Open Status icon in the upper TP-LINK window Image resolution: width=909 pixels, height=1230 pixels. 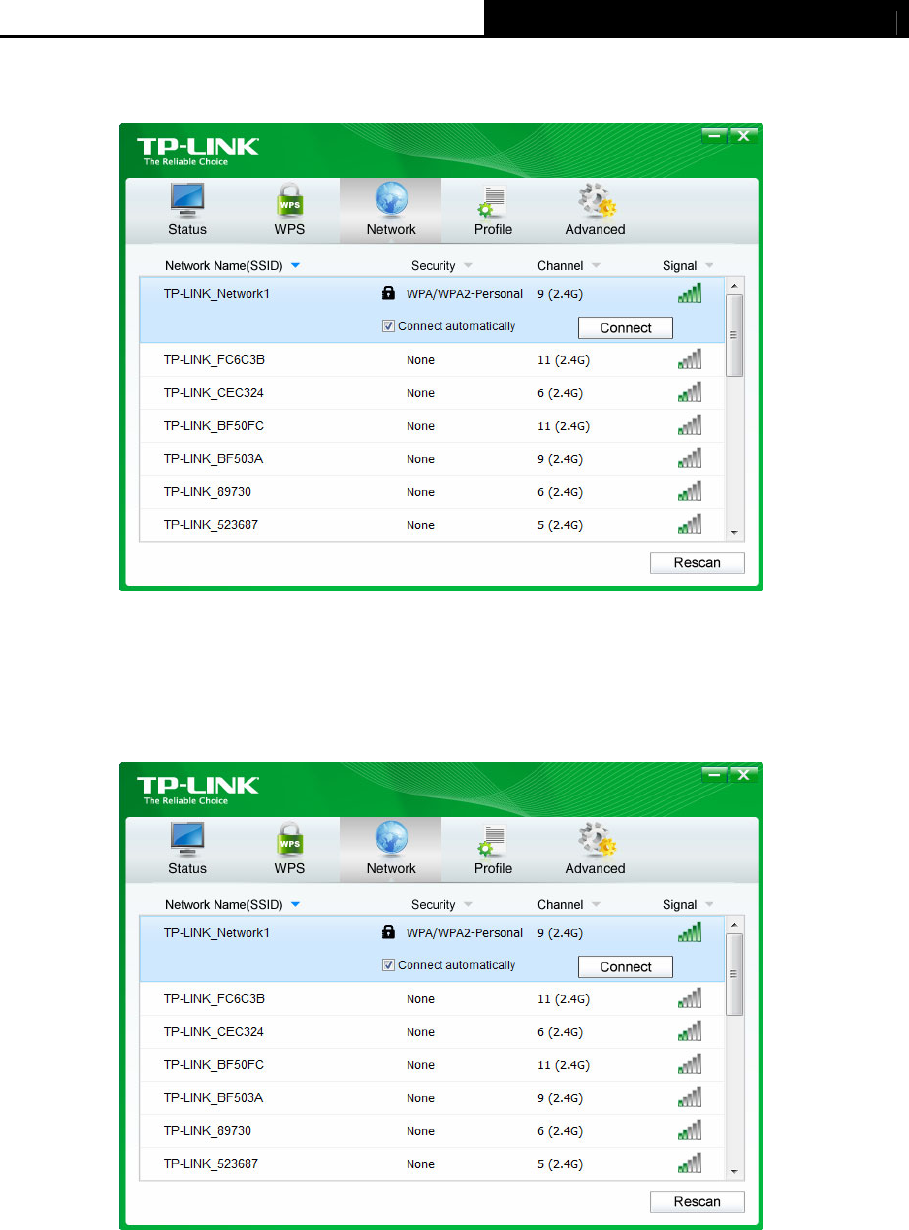click(x=187, y=201)
